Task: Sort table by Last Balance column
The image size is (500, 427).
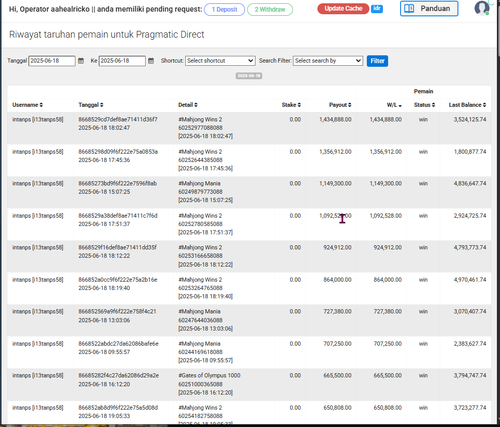Action: click(x=467, y=105)
